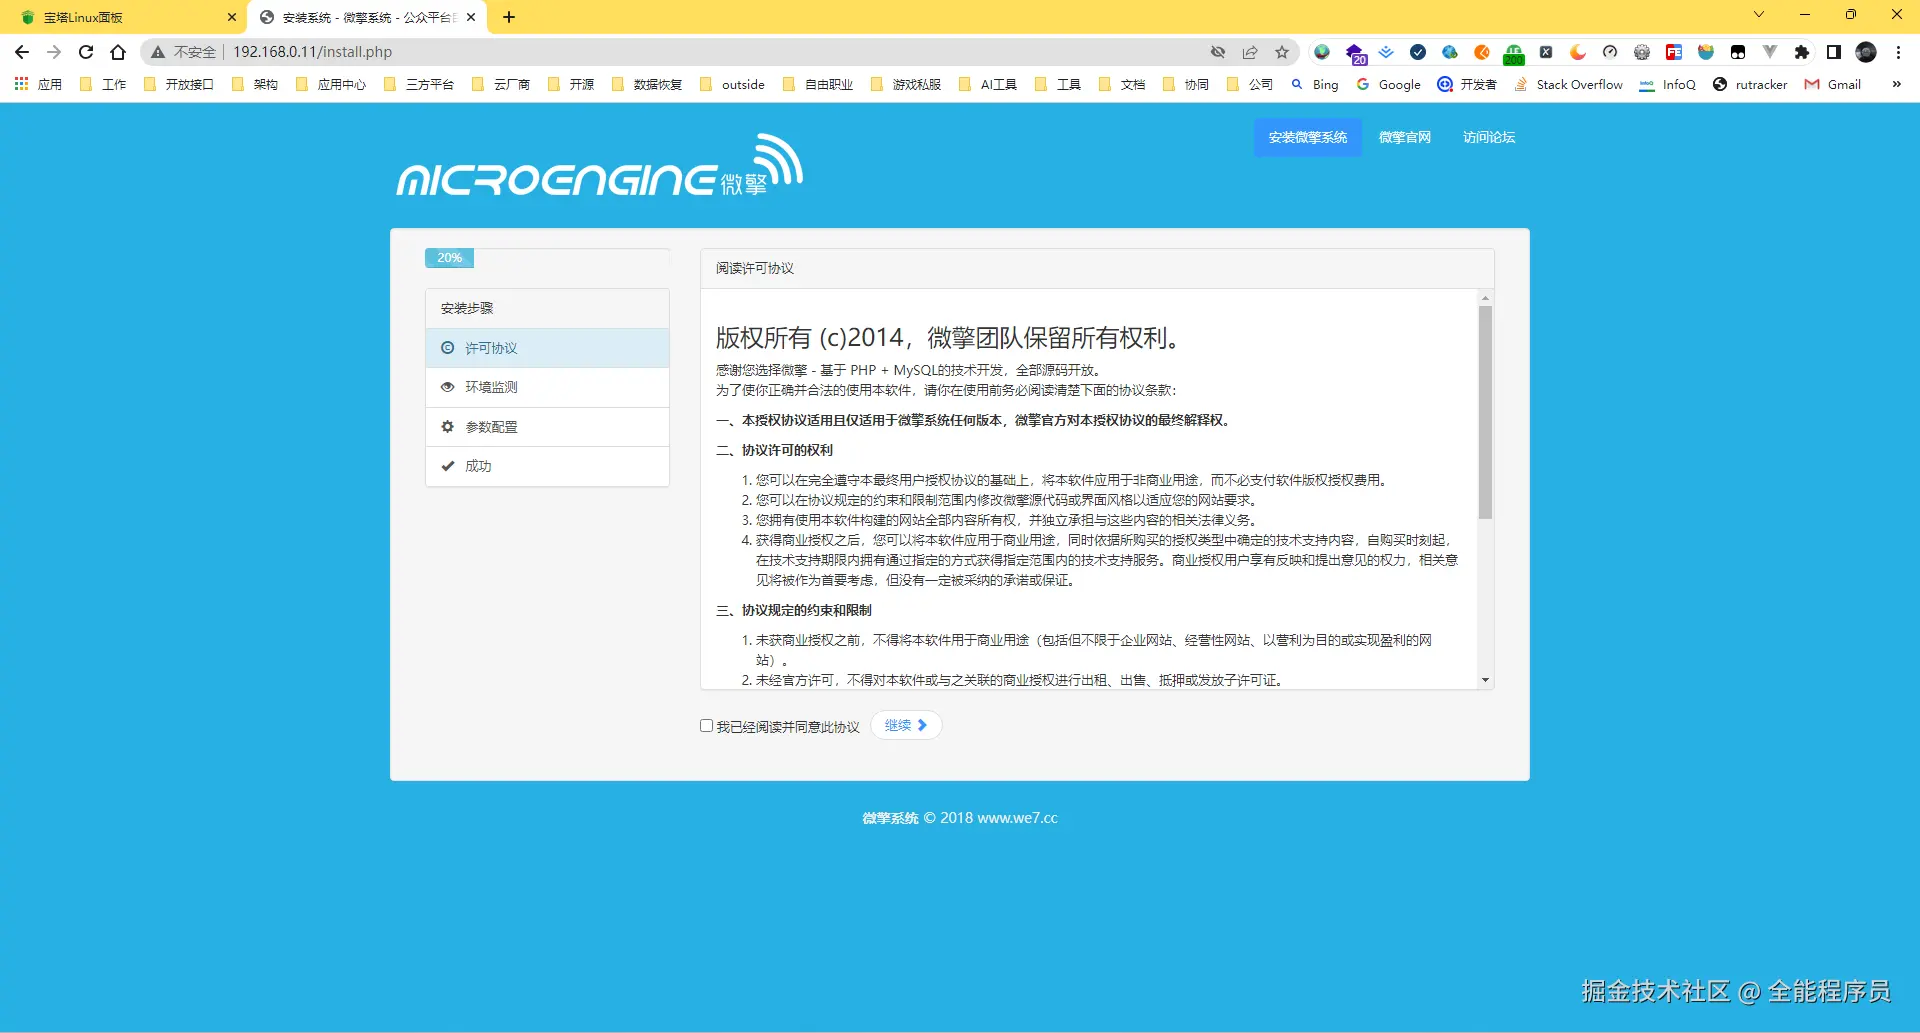Open the Chrome three-dot menu
Image resolution: width=1920 pixels, height=1033 pixels.
point(1898,52)
